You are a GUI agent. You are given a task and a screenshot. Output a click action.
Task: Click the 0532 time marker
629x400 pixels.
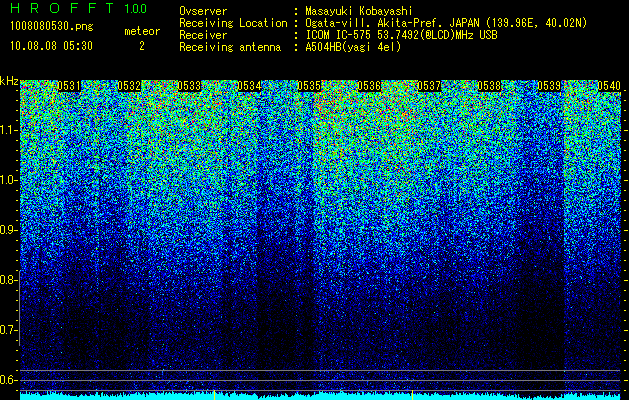129,86
